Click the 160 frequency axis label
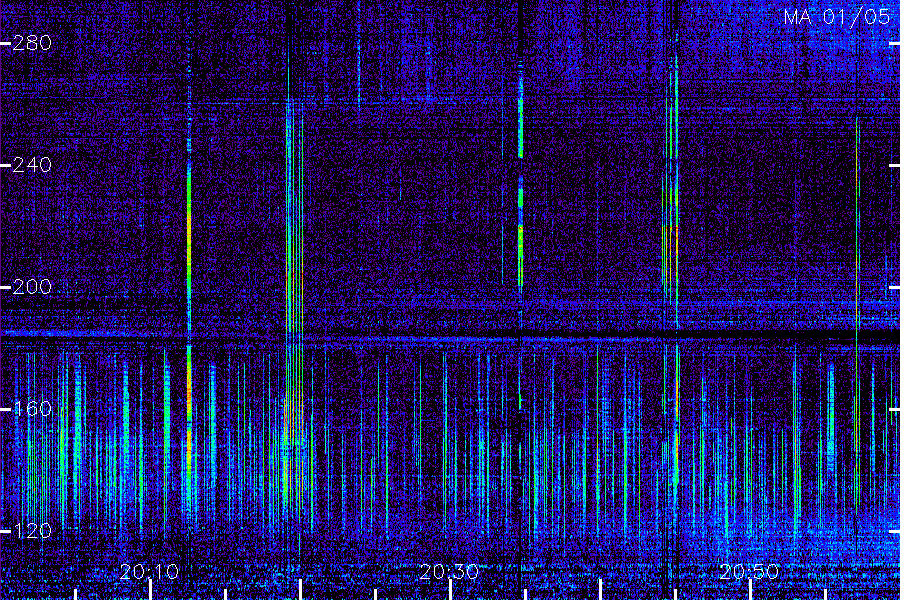The width and height of the screenshot is (900, 600). point(32,409)
